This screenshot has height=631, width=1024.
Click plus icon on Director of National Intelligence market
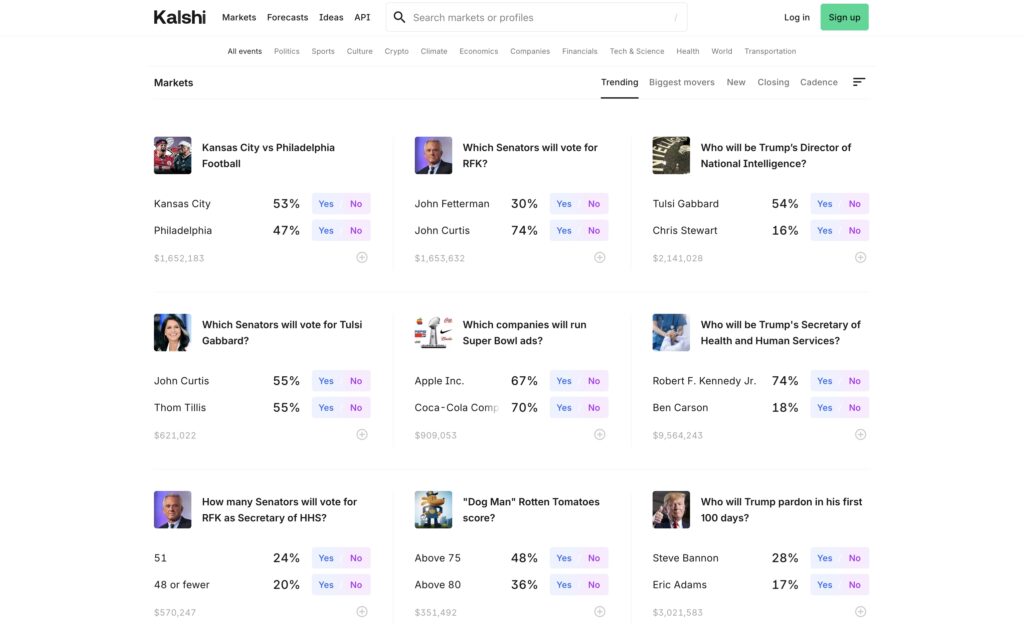tap(861, 257)
